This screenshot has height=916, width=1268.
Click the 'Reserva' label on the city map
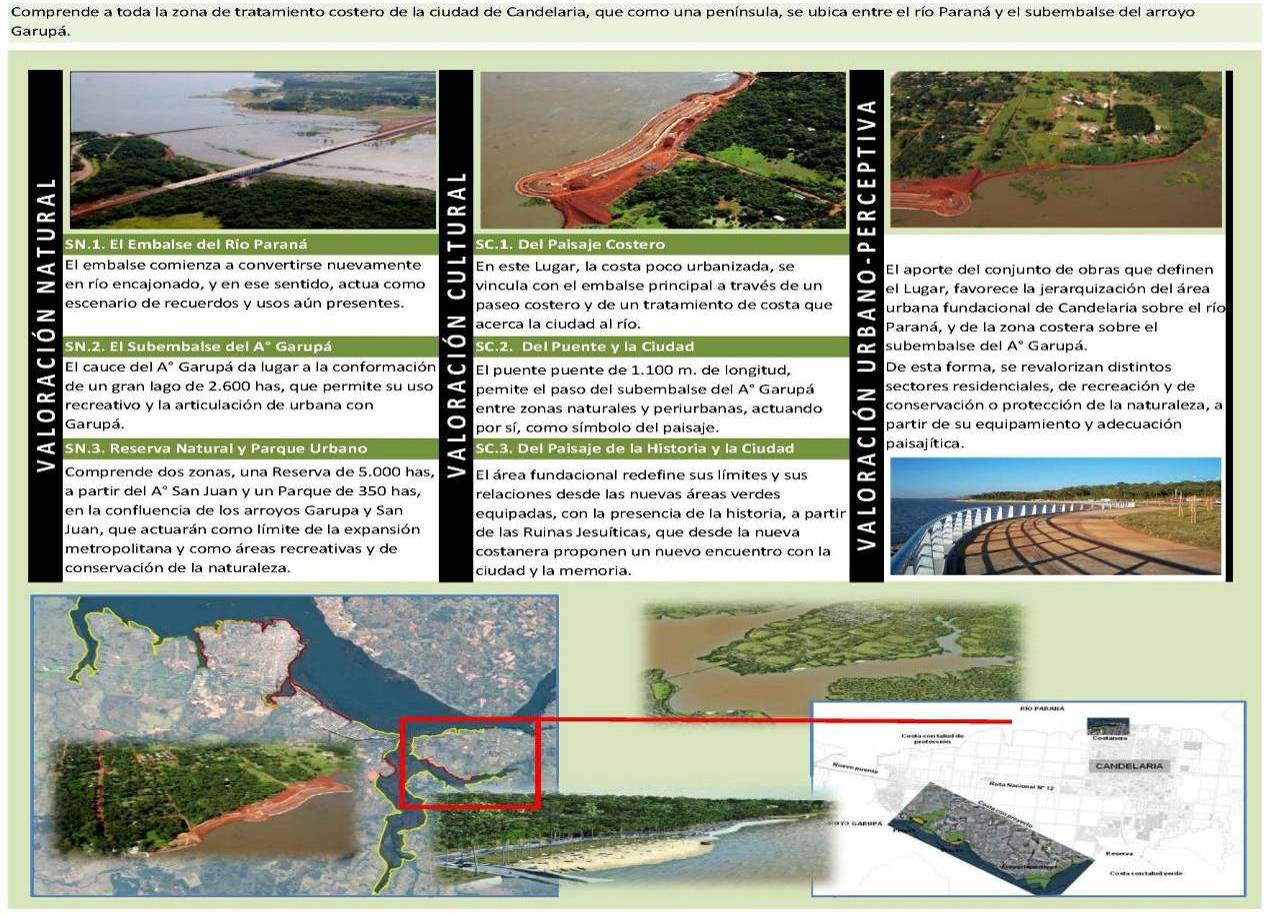pos(1120,854)
